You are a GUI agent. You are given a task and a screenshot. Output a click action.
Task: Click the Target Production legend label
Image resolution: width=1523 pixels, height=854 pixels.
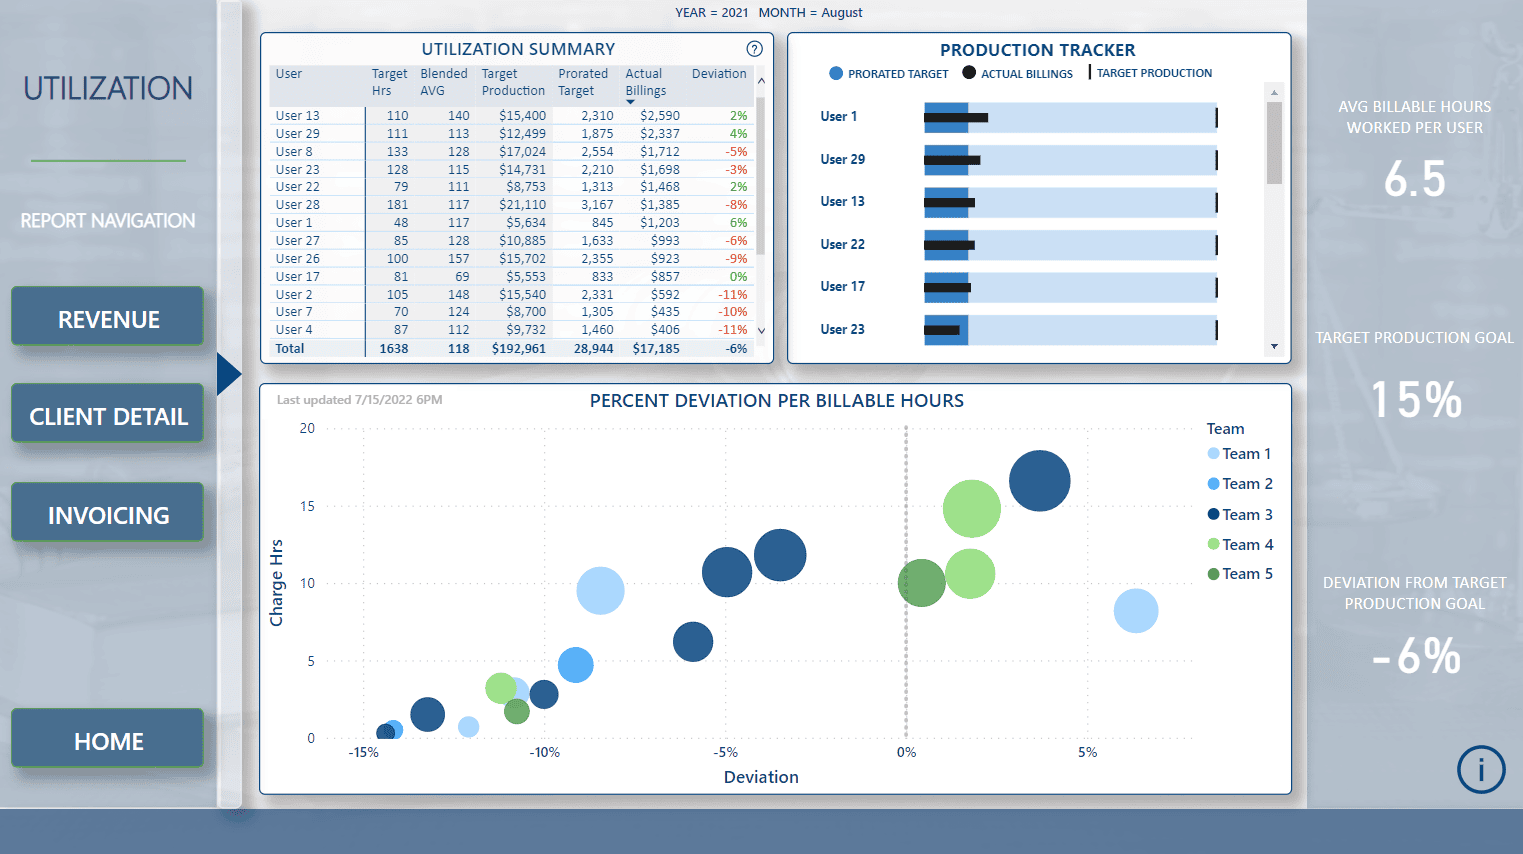(x=1154, y=73)
